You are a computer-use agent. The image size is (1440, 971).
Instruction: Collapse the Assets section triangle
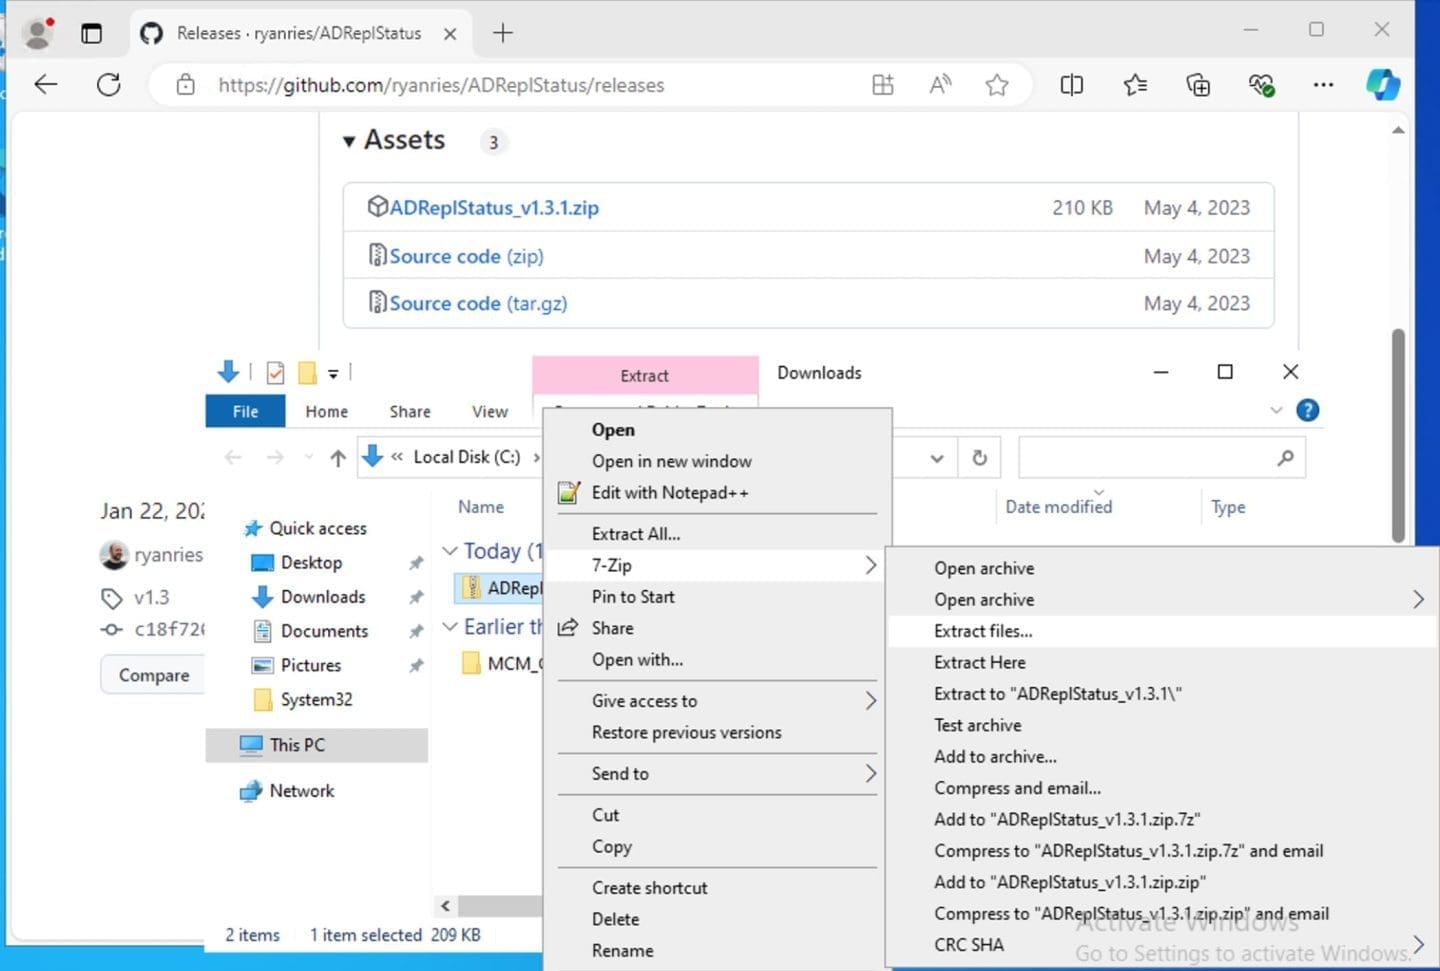349,141
